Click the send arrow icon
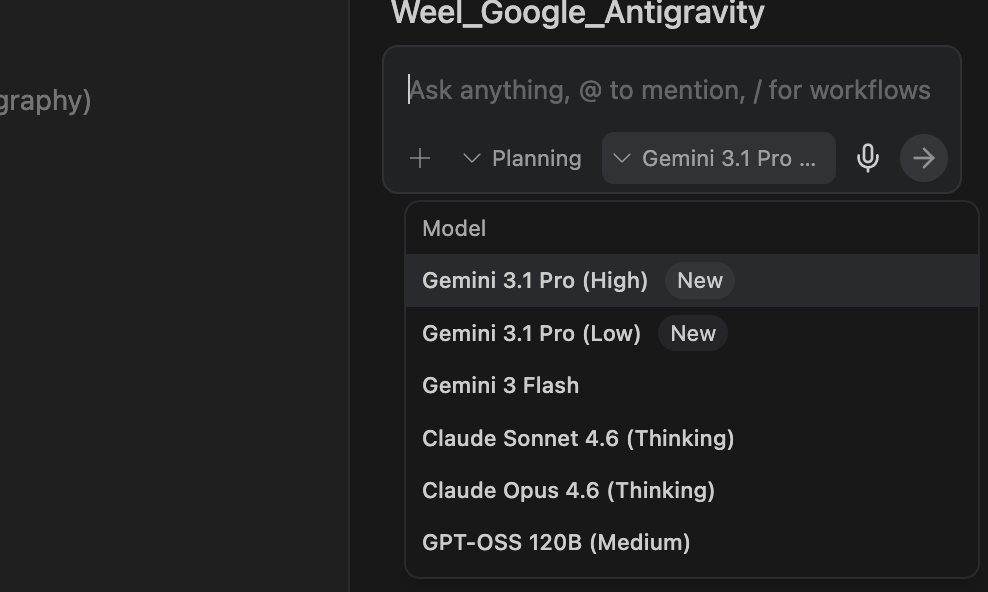The image size is (988, 592). pyautogui.click(x=923, y=157)
